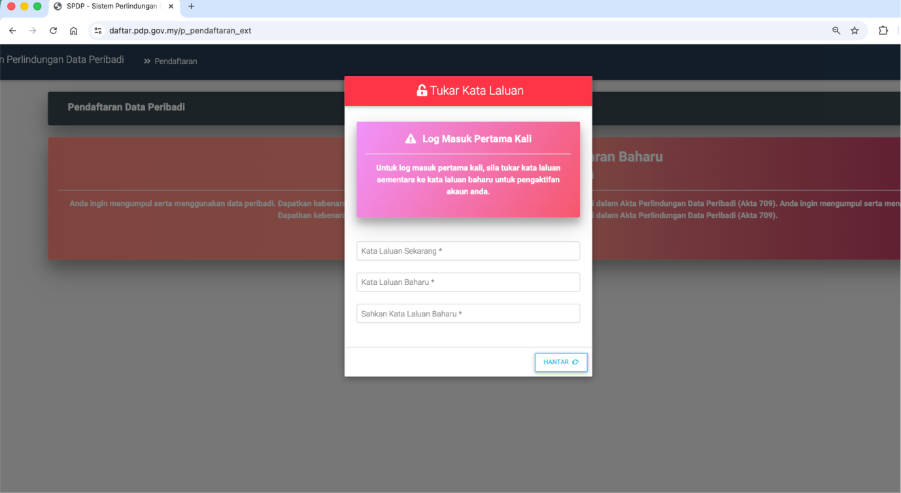
Task: Close the SPDP browser tab
Action: pyautogui.click(x=171, y=6)
